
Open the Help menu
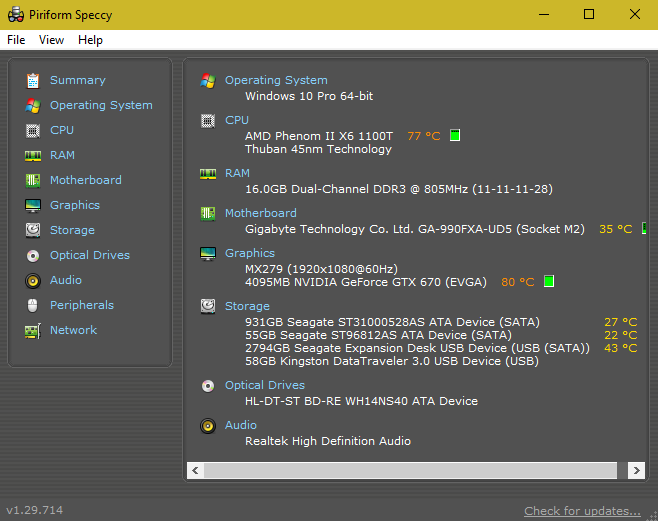[x=90, y=40]
